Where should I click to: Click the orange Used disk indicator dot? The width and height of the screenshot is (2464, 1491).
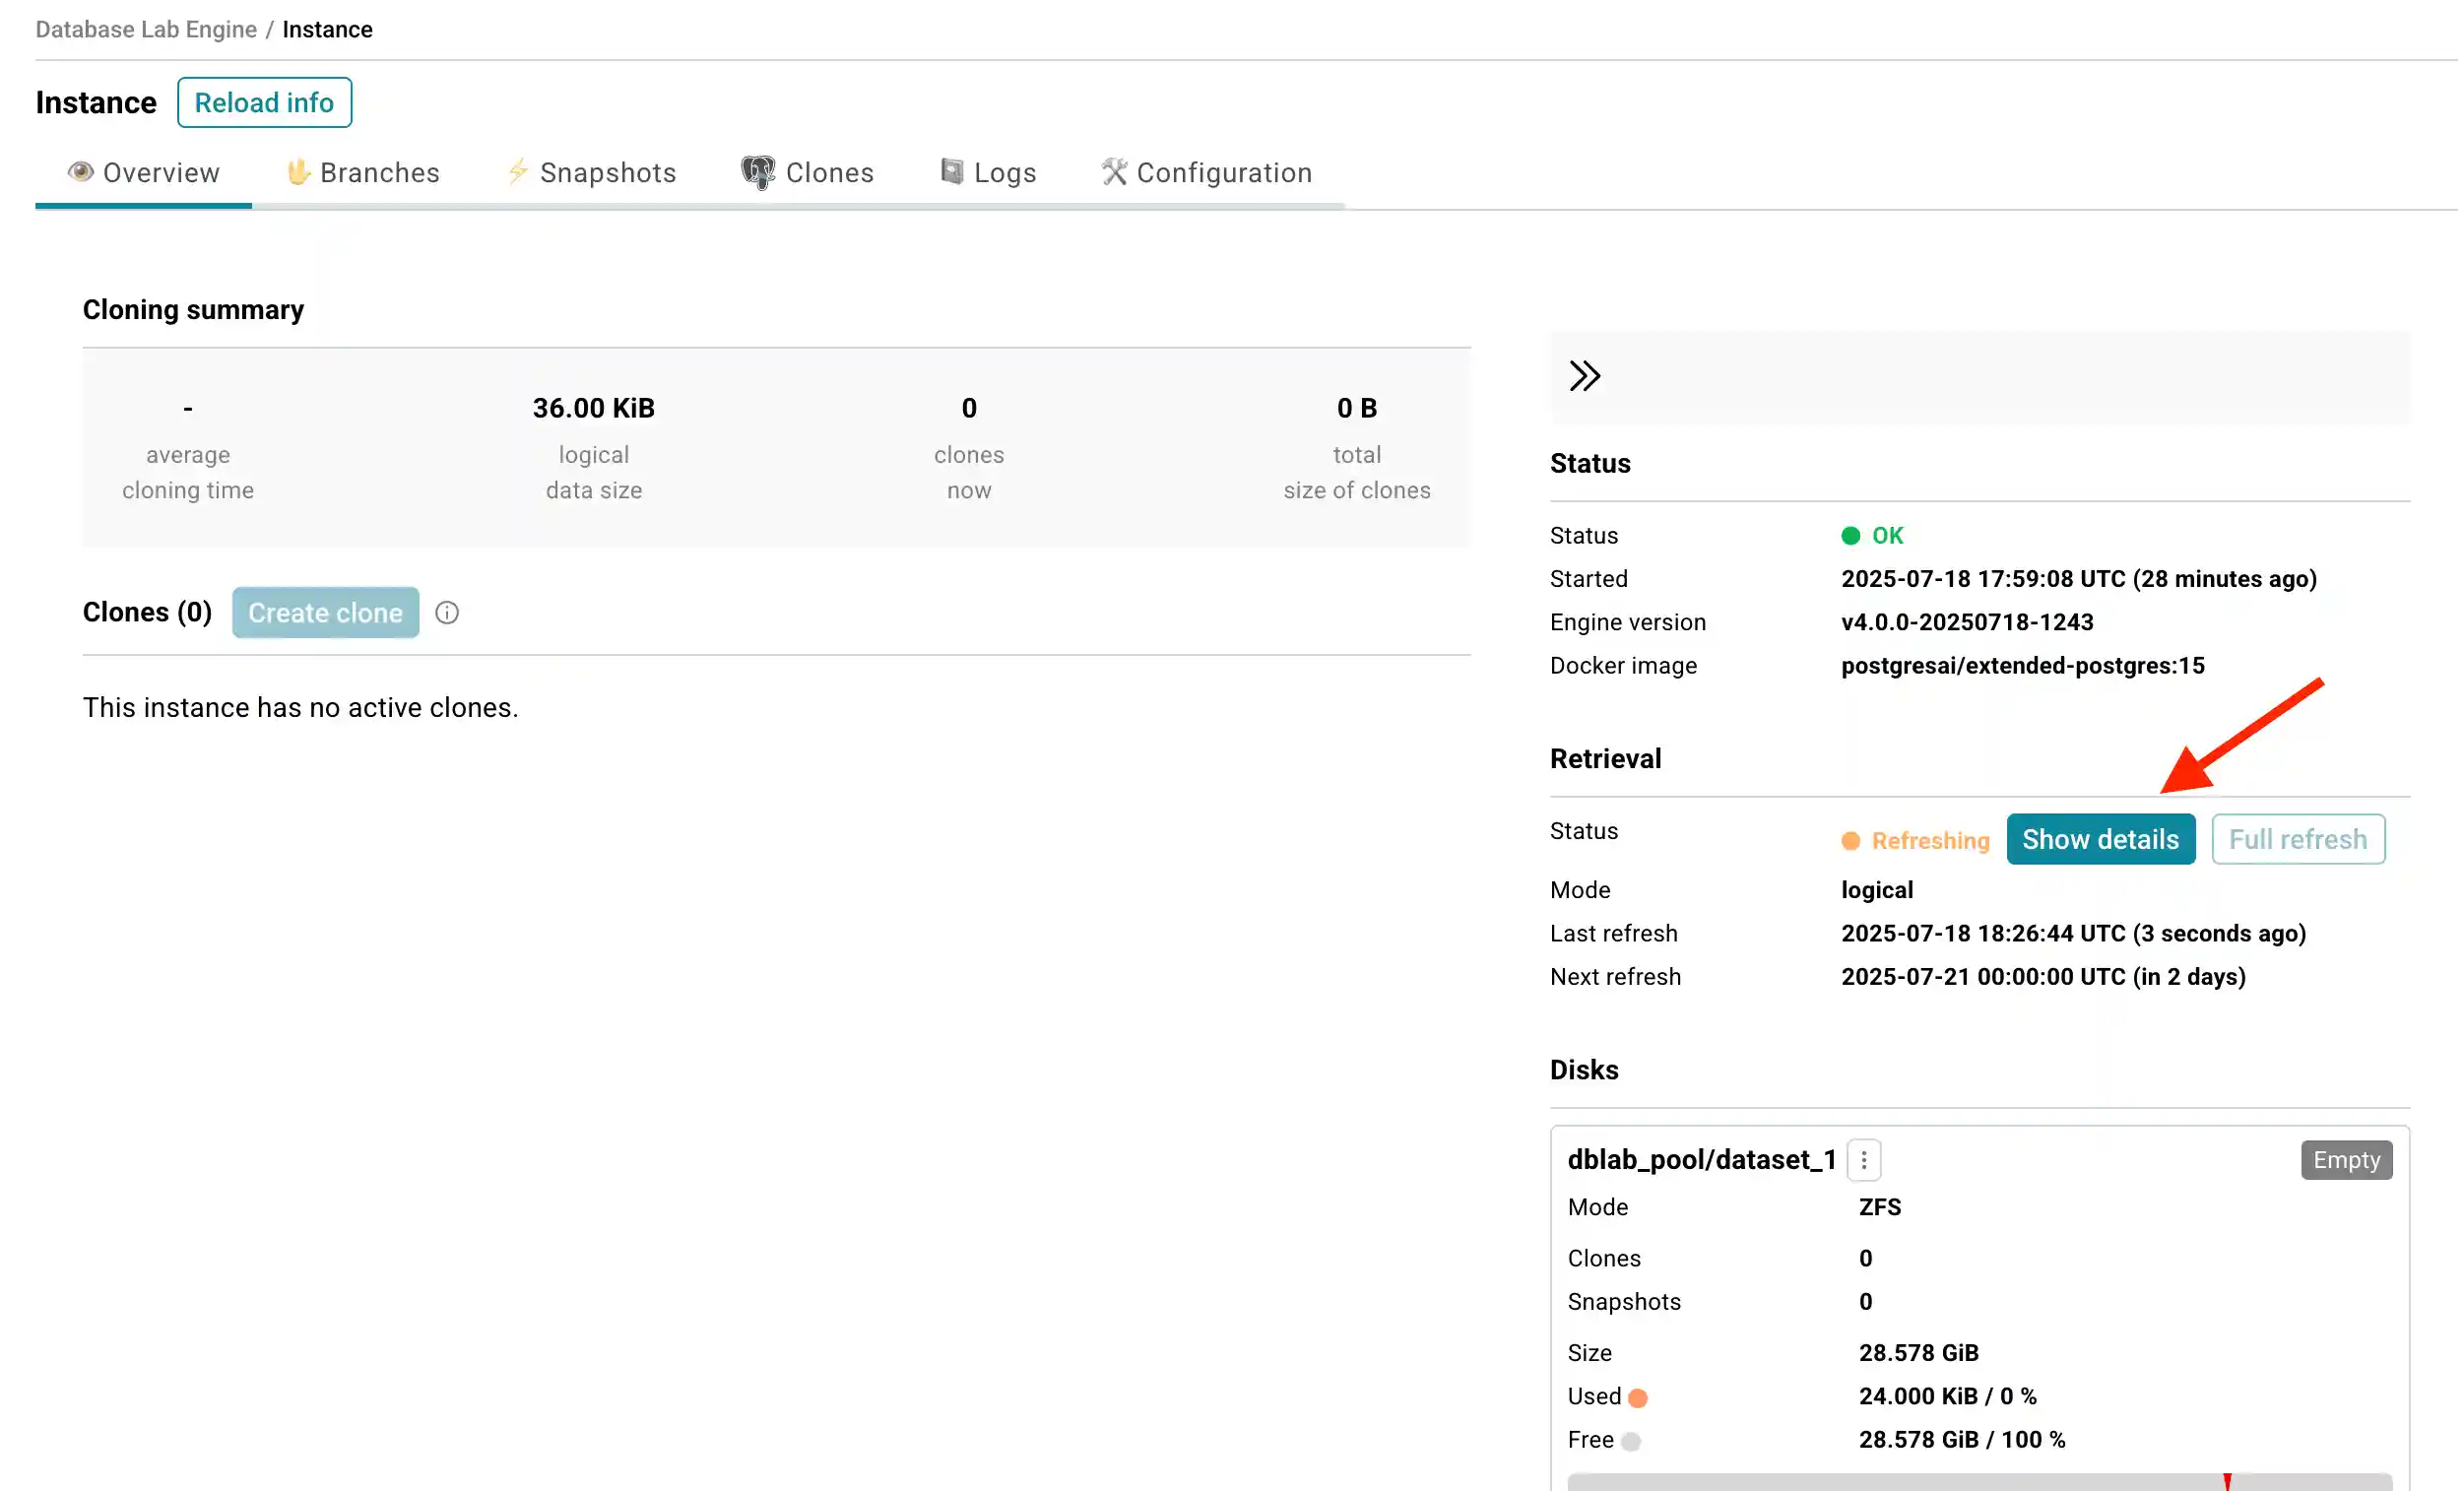(1638, 1397)
